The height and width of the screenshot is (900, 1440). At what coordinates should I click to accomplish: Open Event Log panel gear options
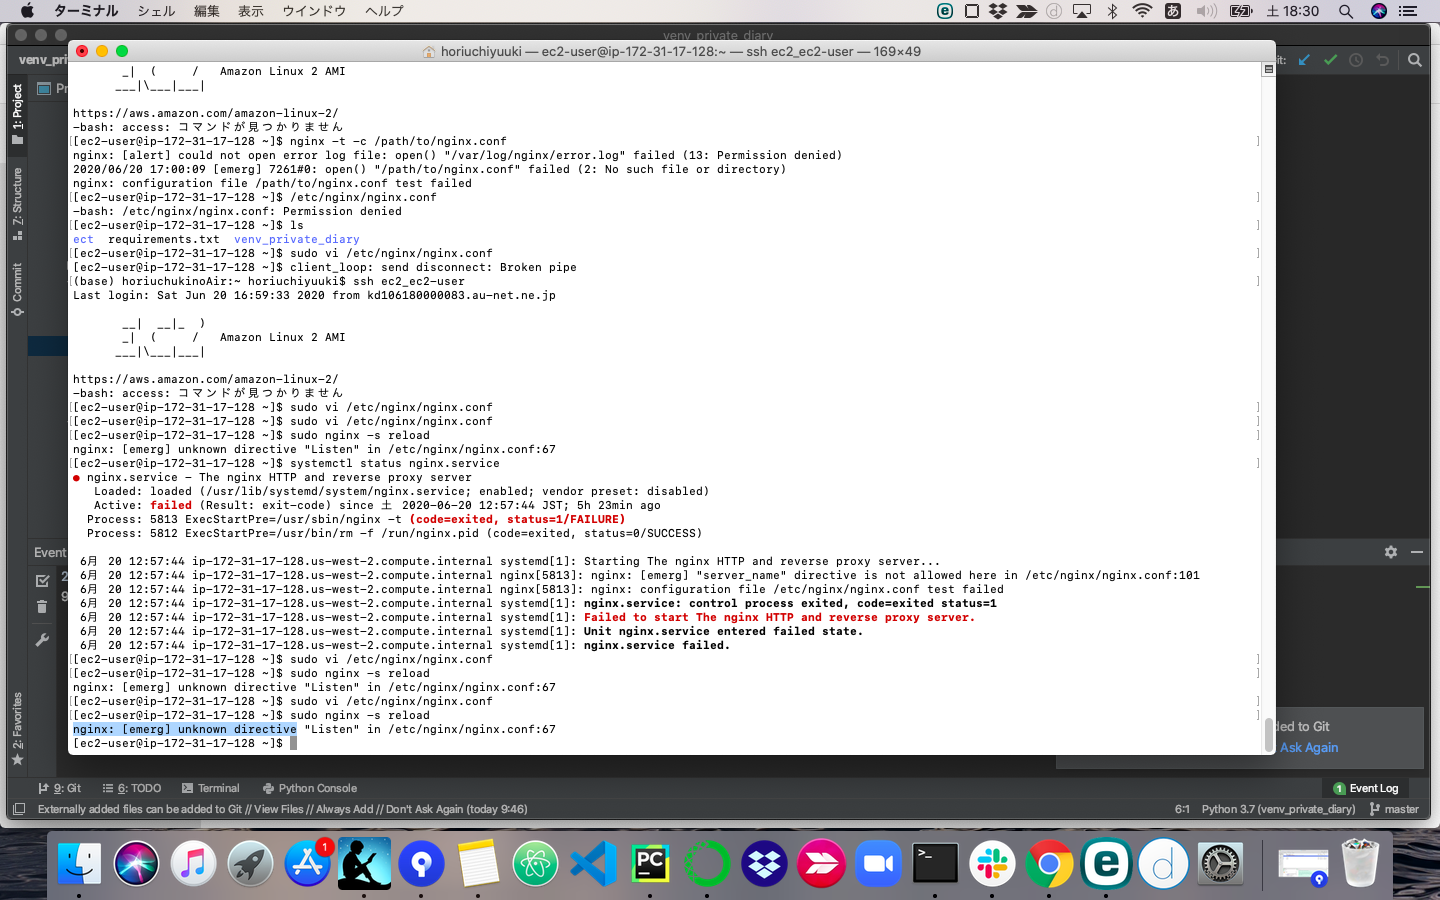pos(1390,552)
